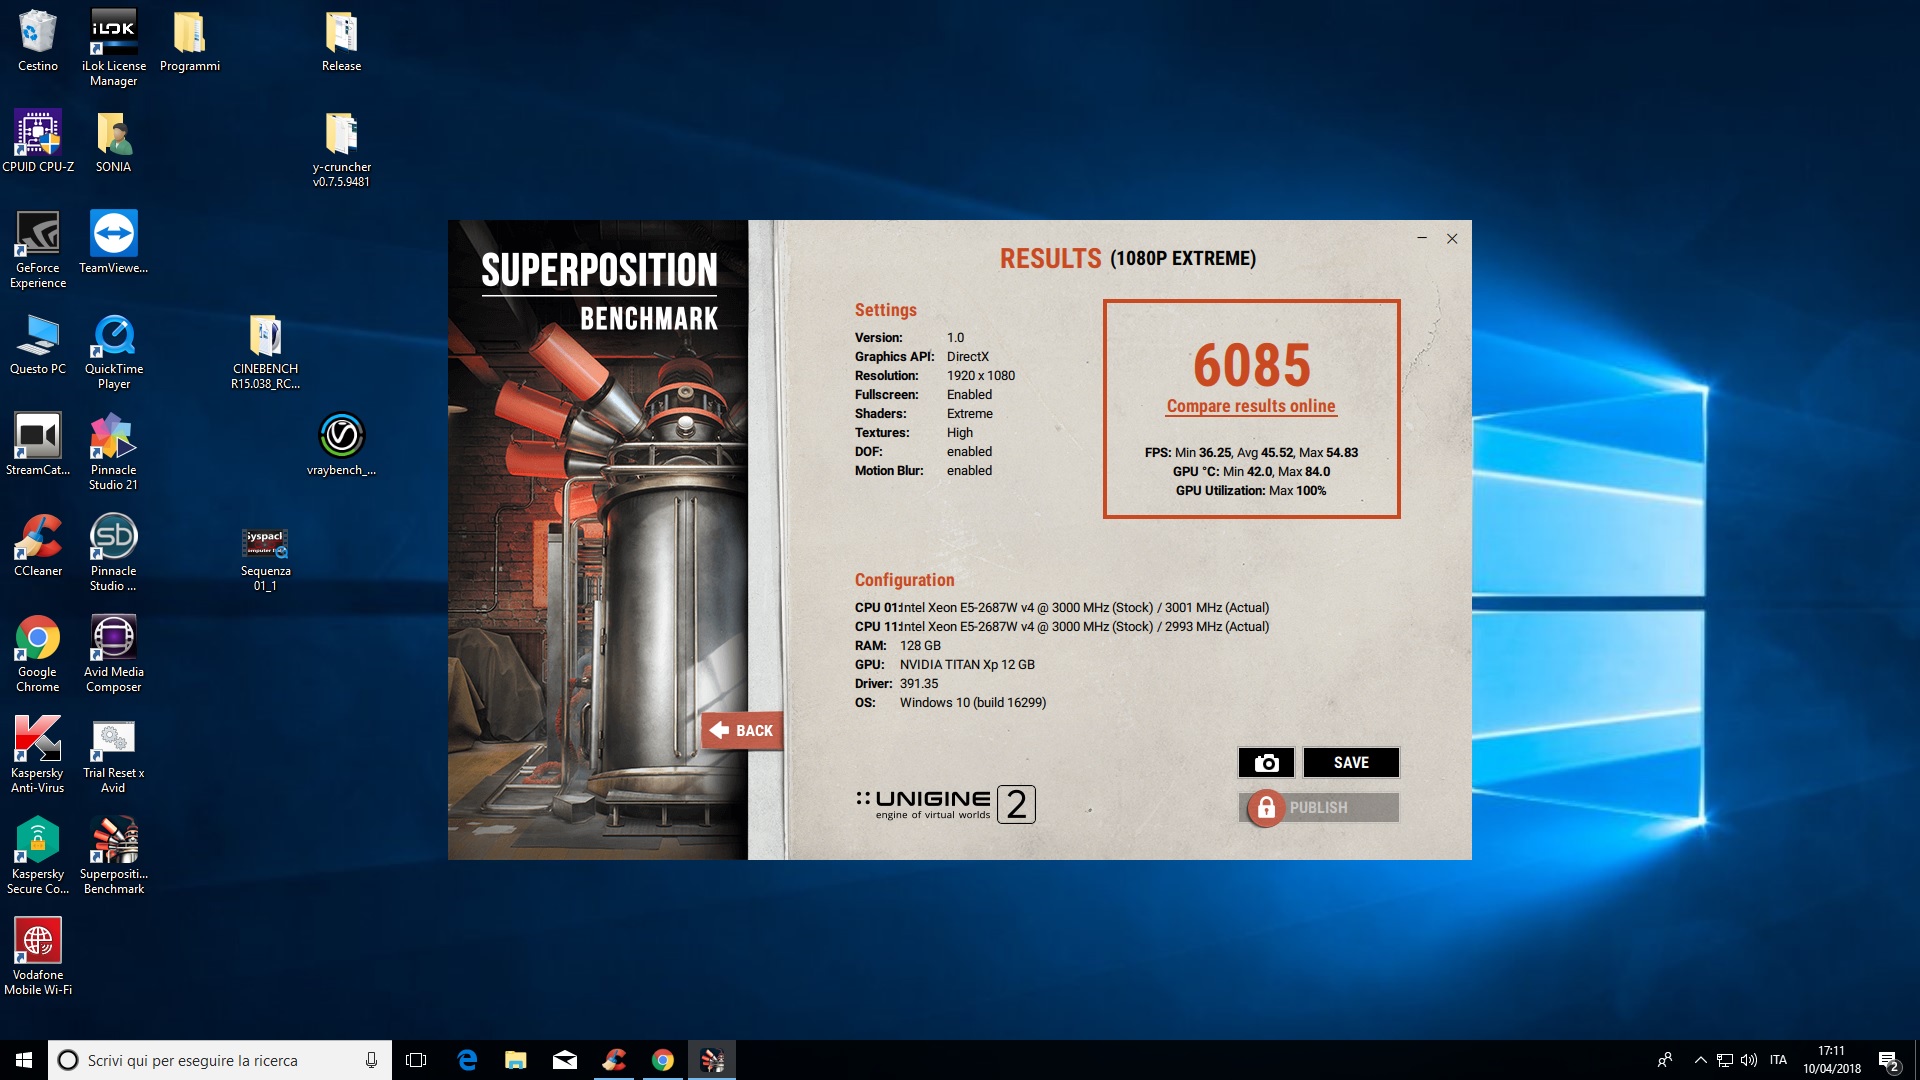Launch CCleaner desktop shortcut
1920x1080 pixels.
pos(38,545)
